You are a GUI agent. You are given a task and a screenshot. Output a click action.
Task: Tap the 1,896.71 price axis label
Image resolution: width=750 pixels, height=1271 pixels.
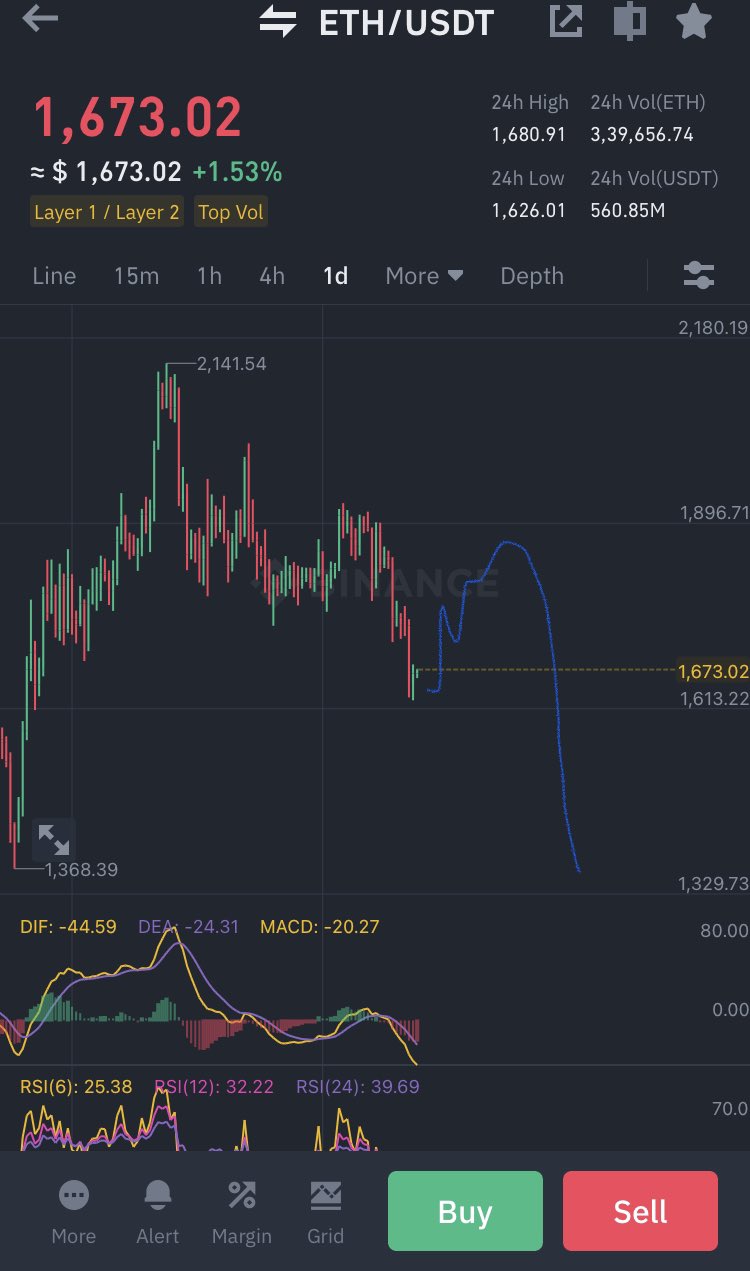713,513
